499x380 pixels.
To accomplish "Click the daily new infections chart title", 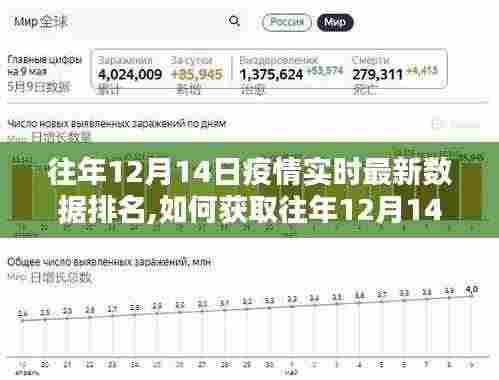I will pyautogui.click(x=117, y=124).
